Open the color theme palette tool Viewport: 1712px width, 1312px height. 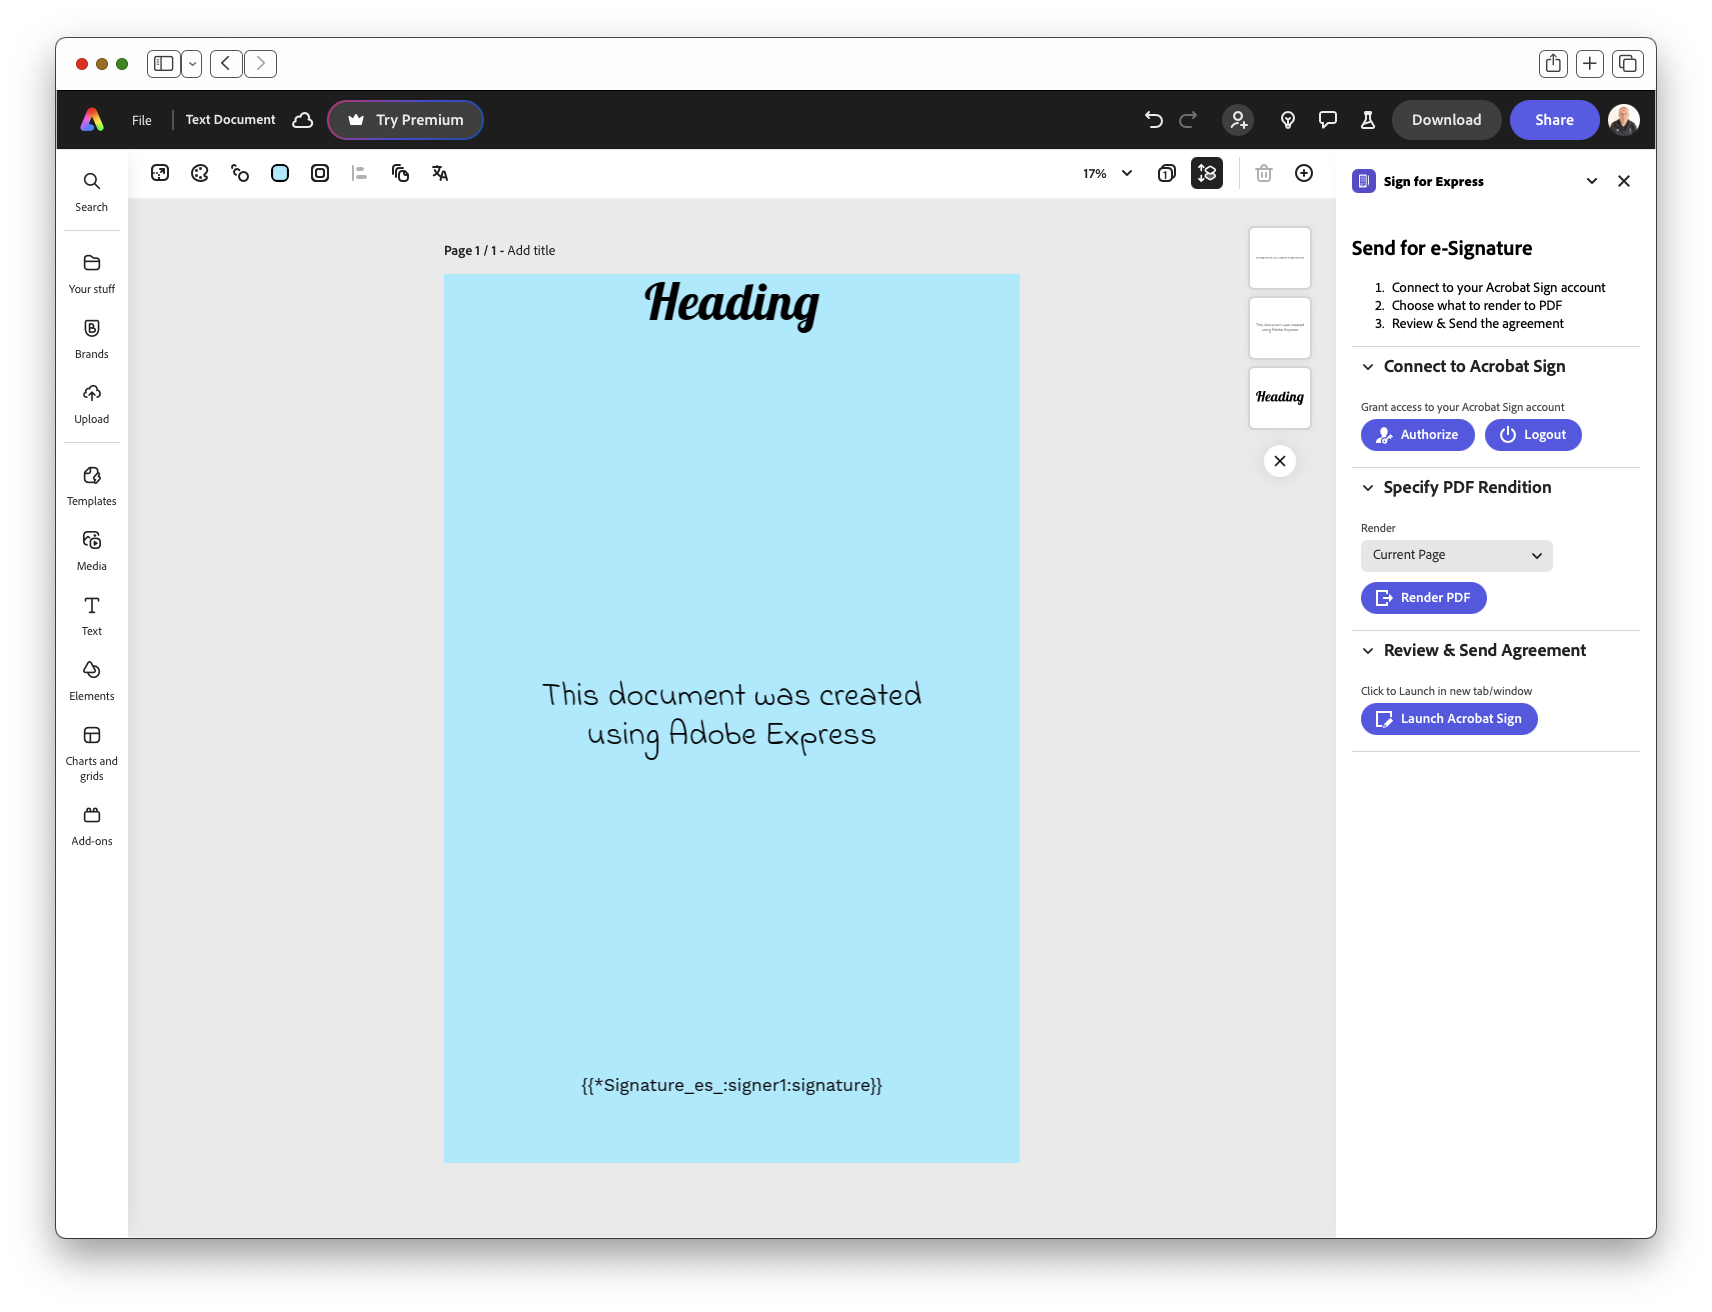pos(200,173)
